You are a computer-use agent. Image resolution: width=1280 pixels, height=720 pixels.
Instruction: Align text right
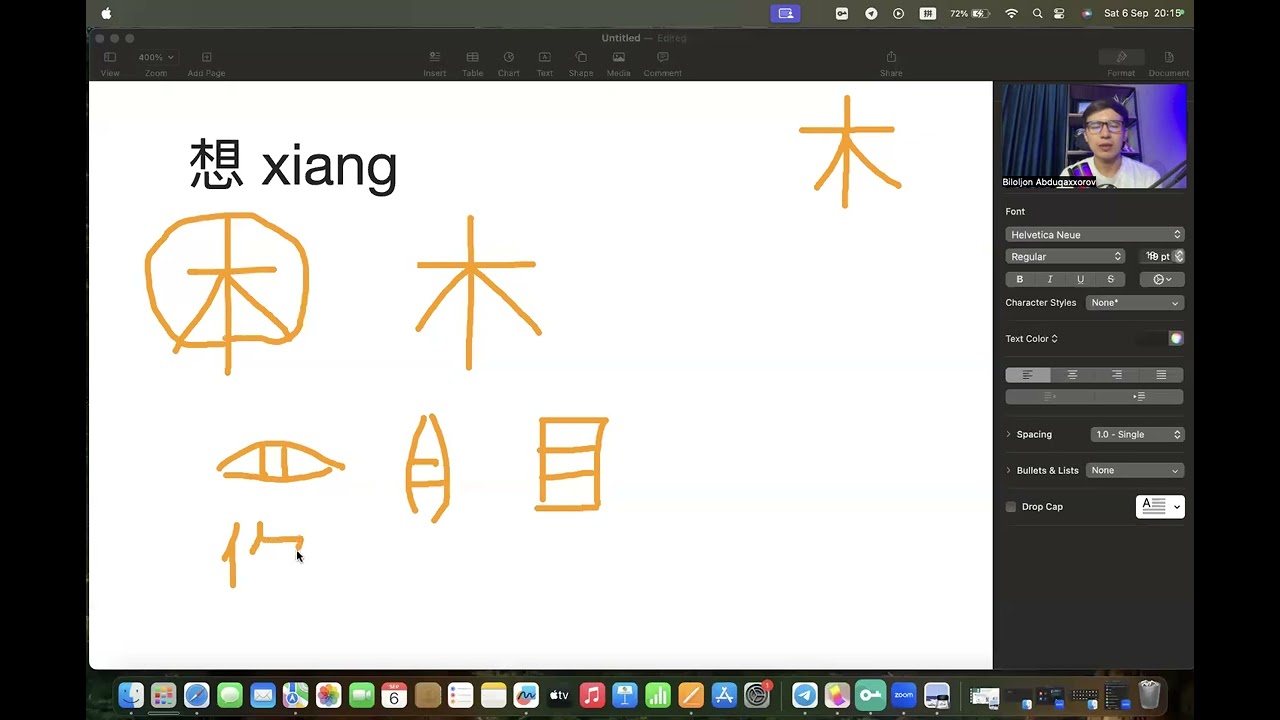point(1116,374)
